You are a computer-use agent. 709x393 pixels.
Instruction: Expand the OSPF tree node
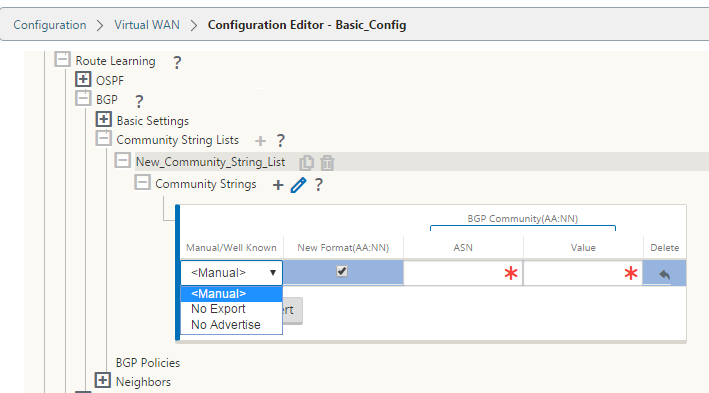pyautogui.click(x=83, y=79)
